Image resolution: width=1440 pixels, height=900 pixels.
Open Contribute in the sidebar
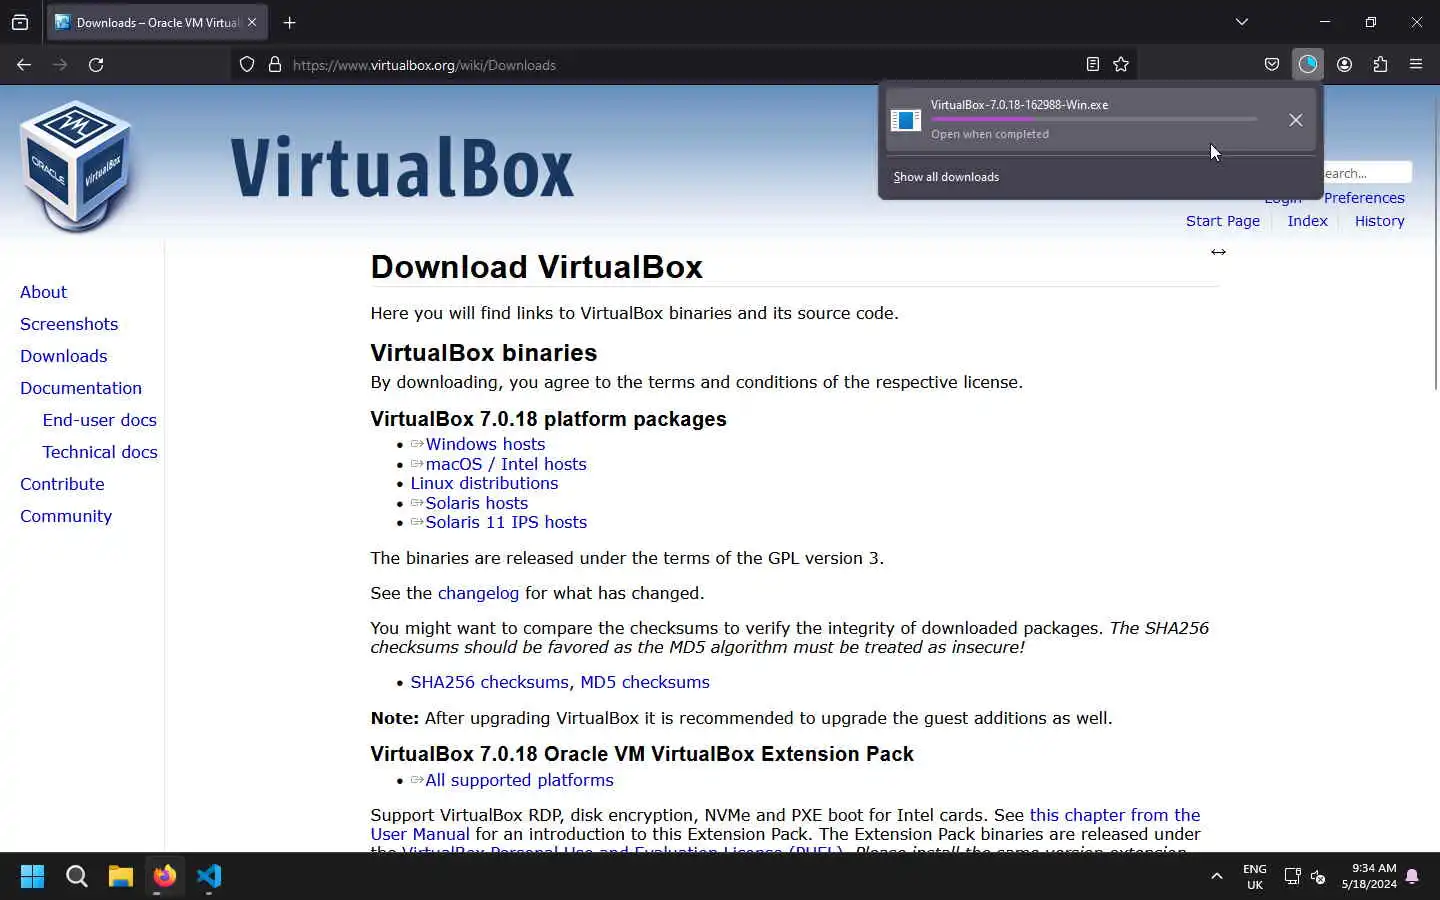click(62, 484)
